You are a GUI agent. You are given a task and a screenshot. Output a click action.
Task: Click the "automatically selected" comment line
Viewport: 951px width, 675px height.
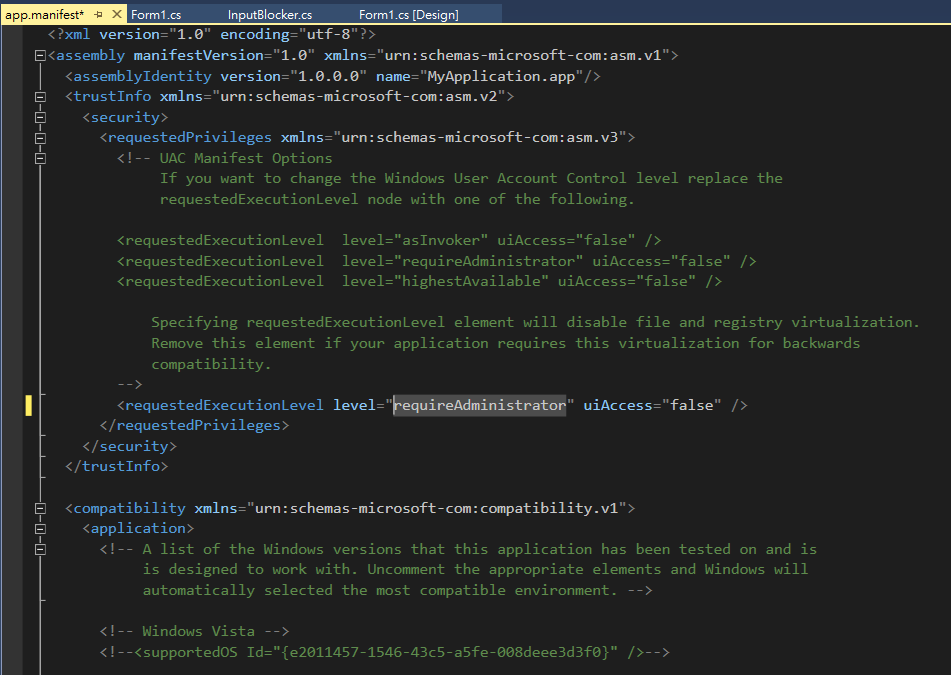point(397,590)
